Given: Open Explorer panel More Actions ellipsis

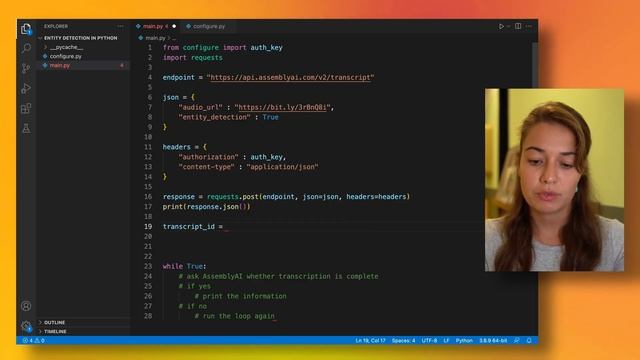Looking at the screenshot, I should [120, 26].
